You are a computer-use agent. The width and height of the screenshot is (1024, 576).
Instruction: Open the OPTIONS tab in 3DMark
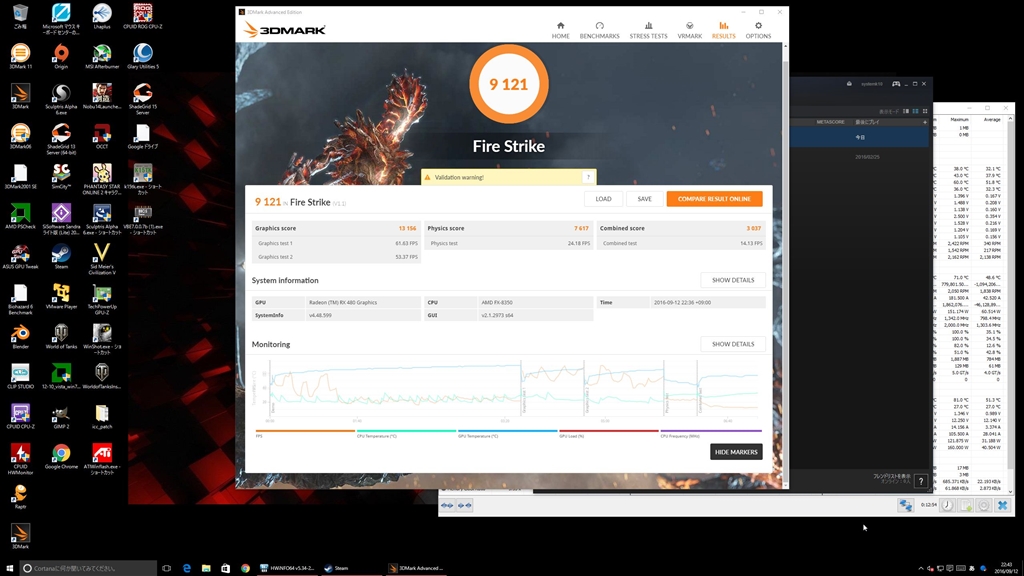click(x=758, y=30)
